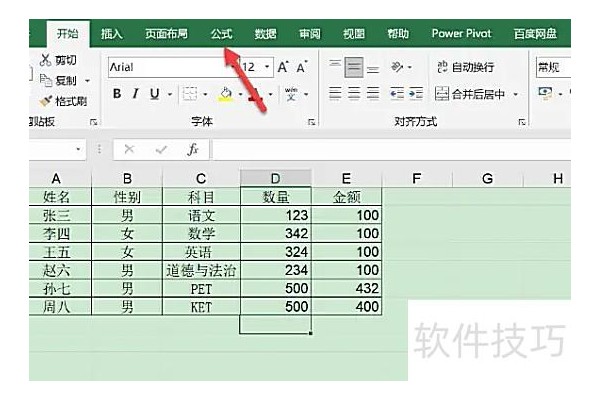
Task: Click the decrease indent icon
Action: (x=397, y=93)
